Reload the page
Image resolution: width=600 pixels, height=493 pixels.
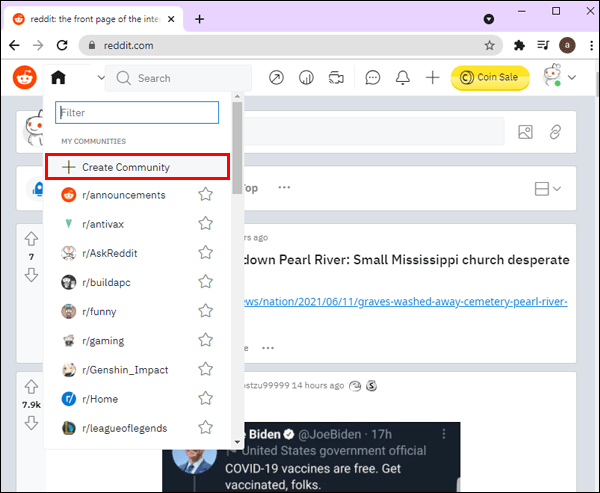(x=62, y=45)
